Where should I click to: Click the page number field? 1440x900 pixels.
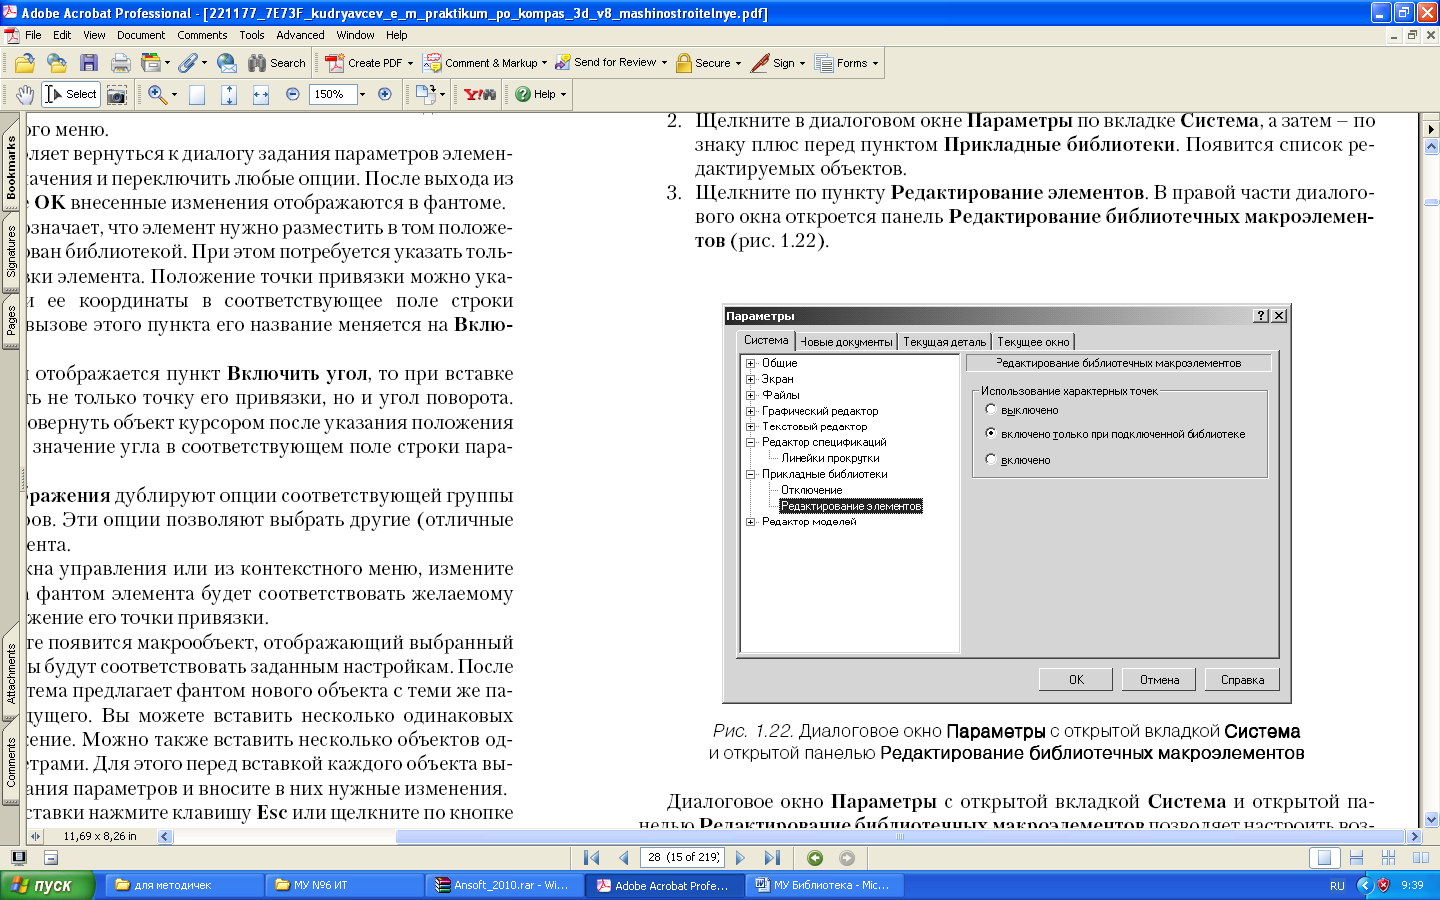tap(683, 858)
